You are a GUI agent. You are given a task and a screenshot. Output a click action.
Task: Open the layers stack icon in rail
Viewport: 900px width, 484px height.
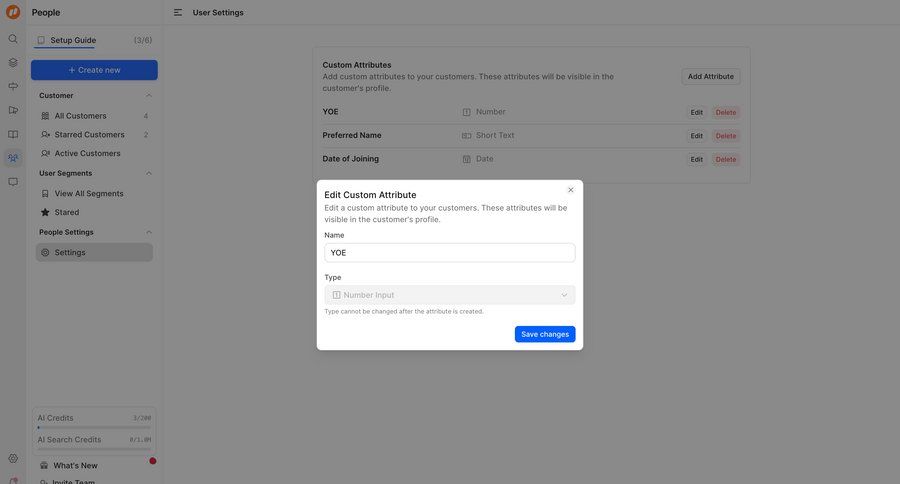[13, 63]
